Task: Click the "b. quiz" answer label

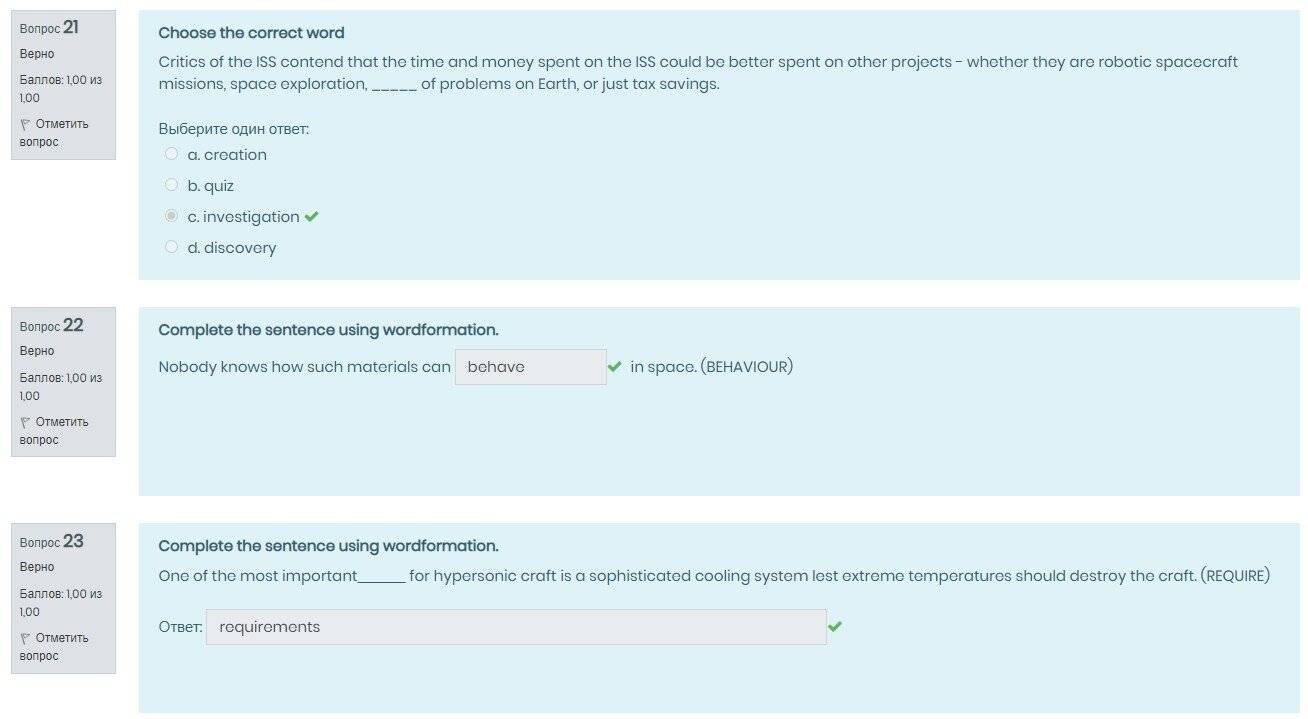Action: [211, 186]
